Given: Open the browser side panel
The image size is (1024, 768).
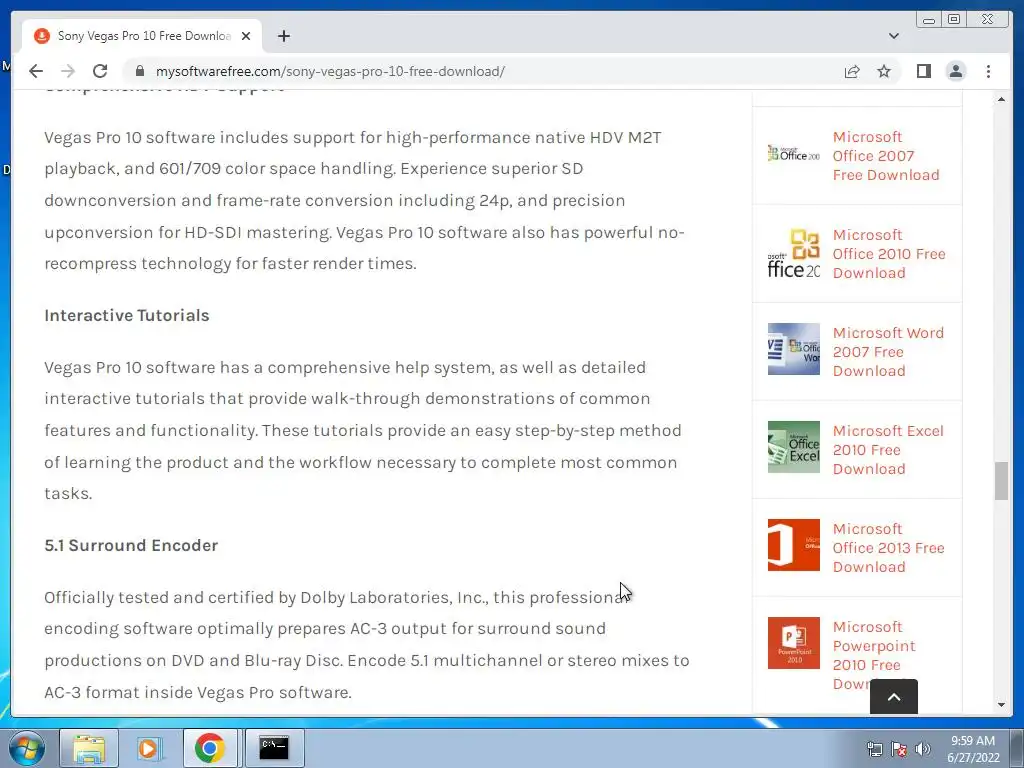Looking at the screenshot, I should [923, 71].
